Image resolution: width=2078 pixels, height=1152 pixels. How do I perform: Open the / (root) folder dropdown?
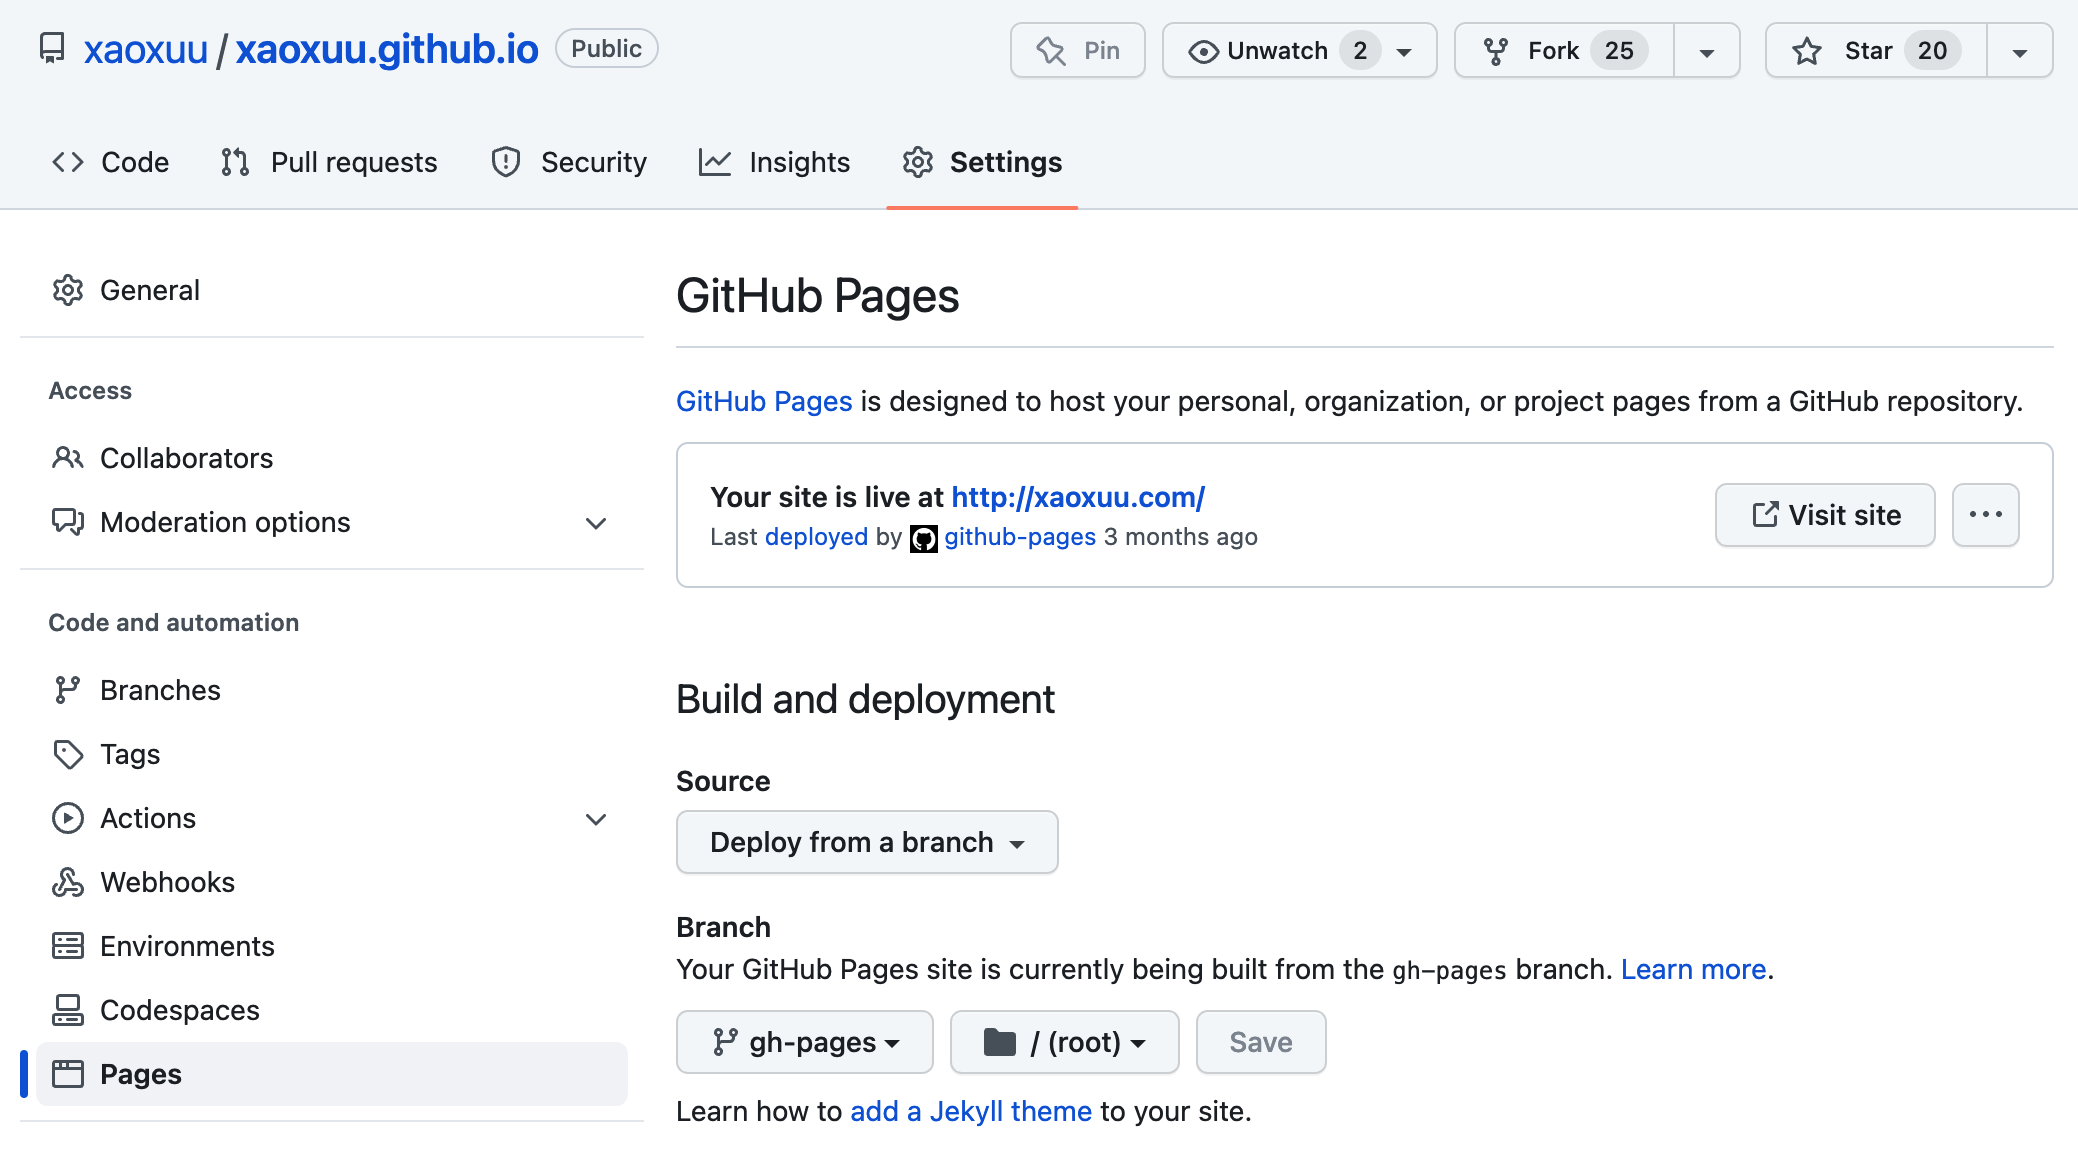point(1065,1042)
